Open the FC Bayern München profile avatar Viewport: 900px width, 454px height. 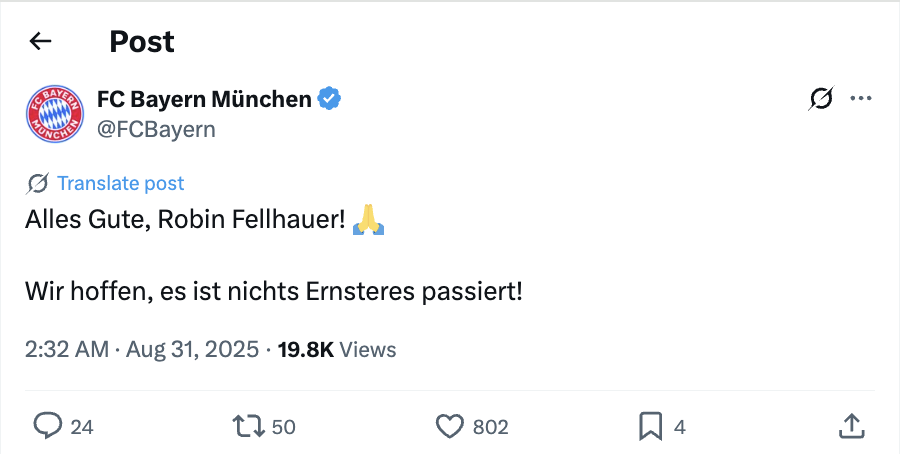point(55,114)
